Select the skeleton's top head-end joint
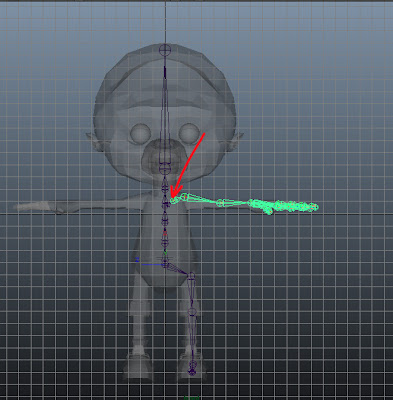Viewport: 393px width, 400px height. click(165, 50)
